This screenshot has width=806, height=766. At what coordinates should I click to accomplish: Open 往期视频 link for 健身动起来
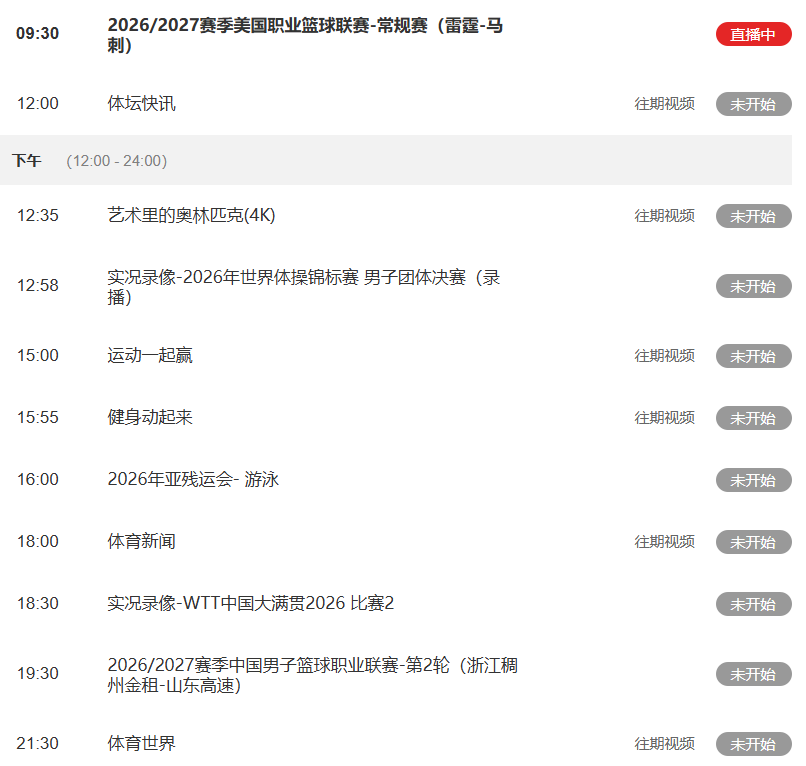tap(665, 417)
